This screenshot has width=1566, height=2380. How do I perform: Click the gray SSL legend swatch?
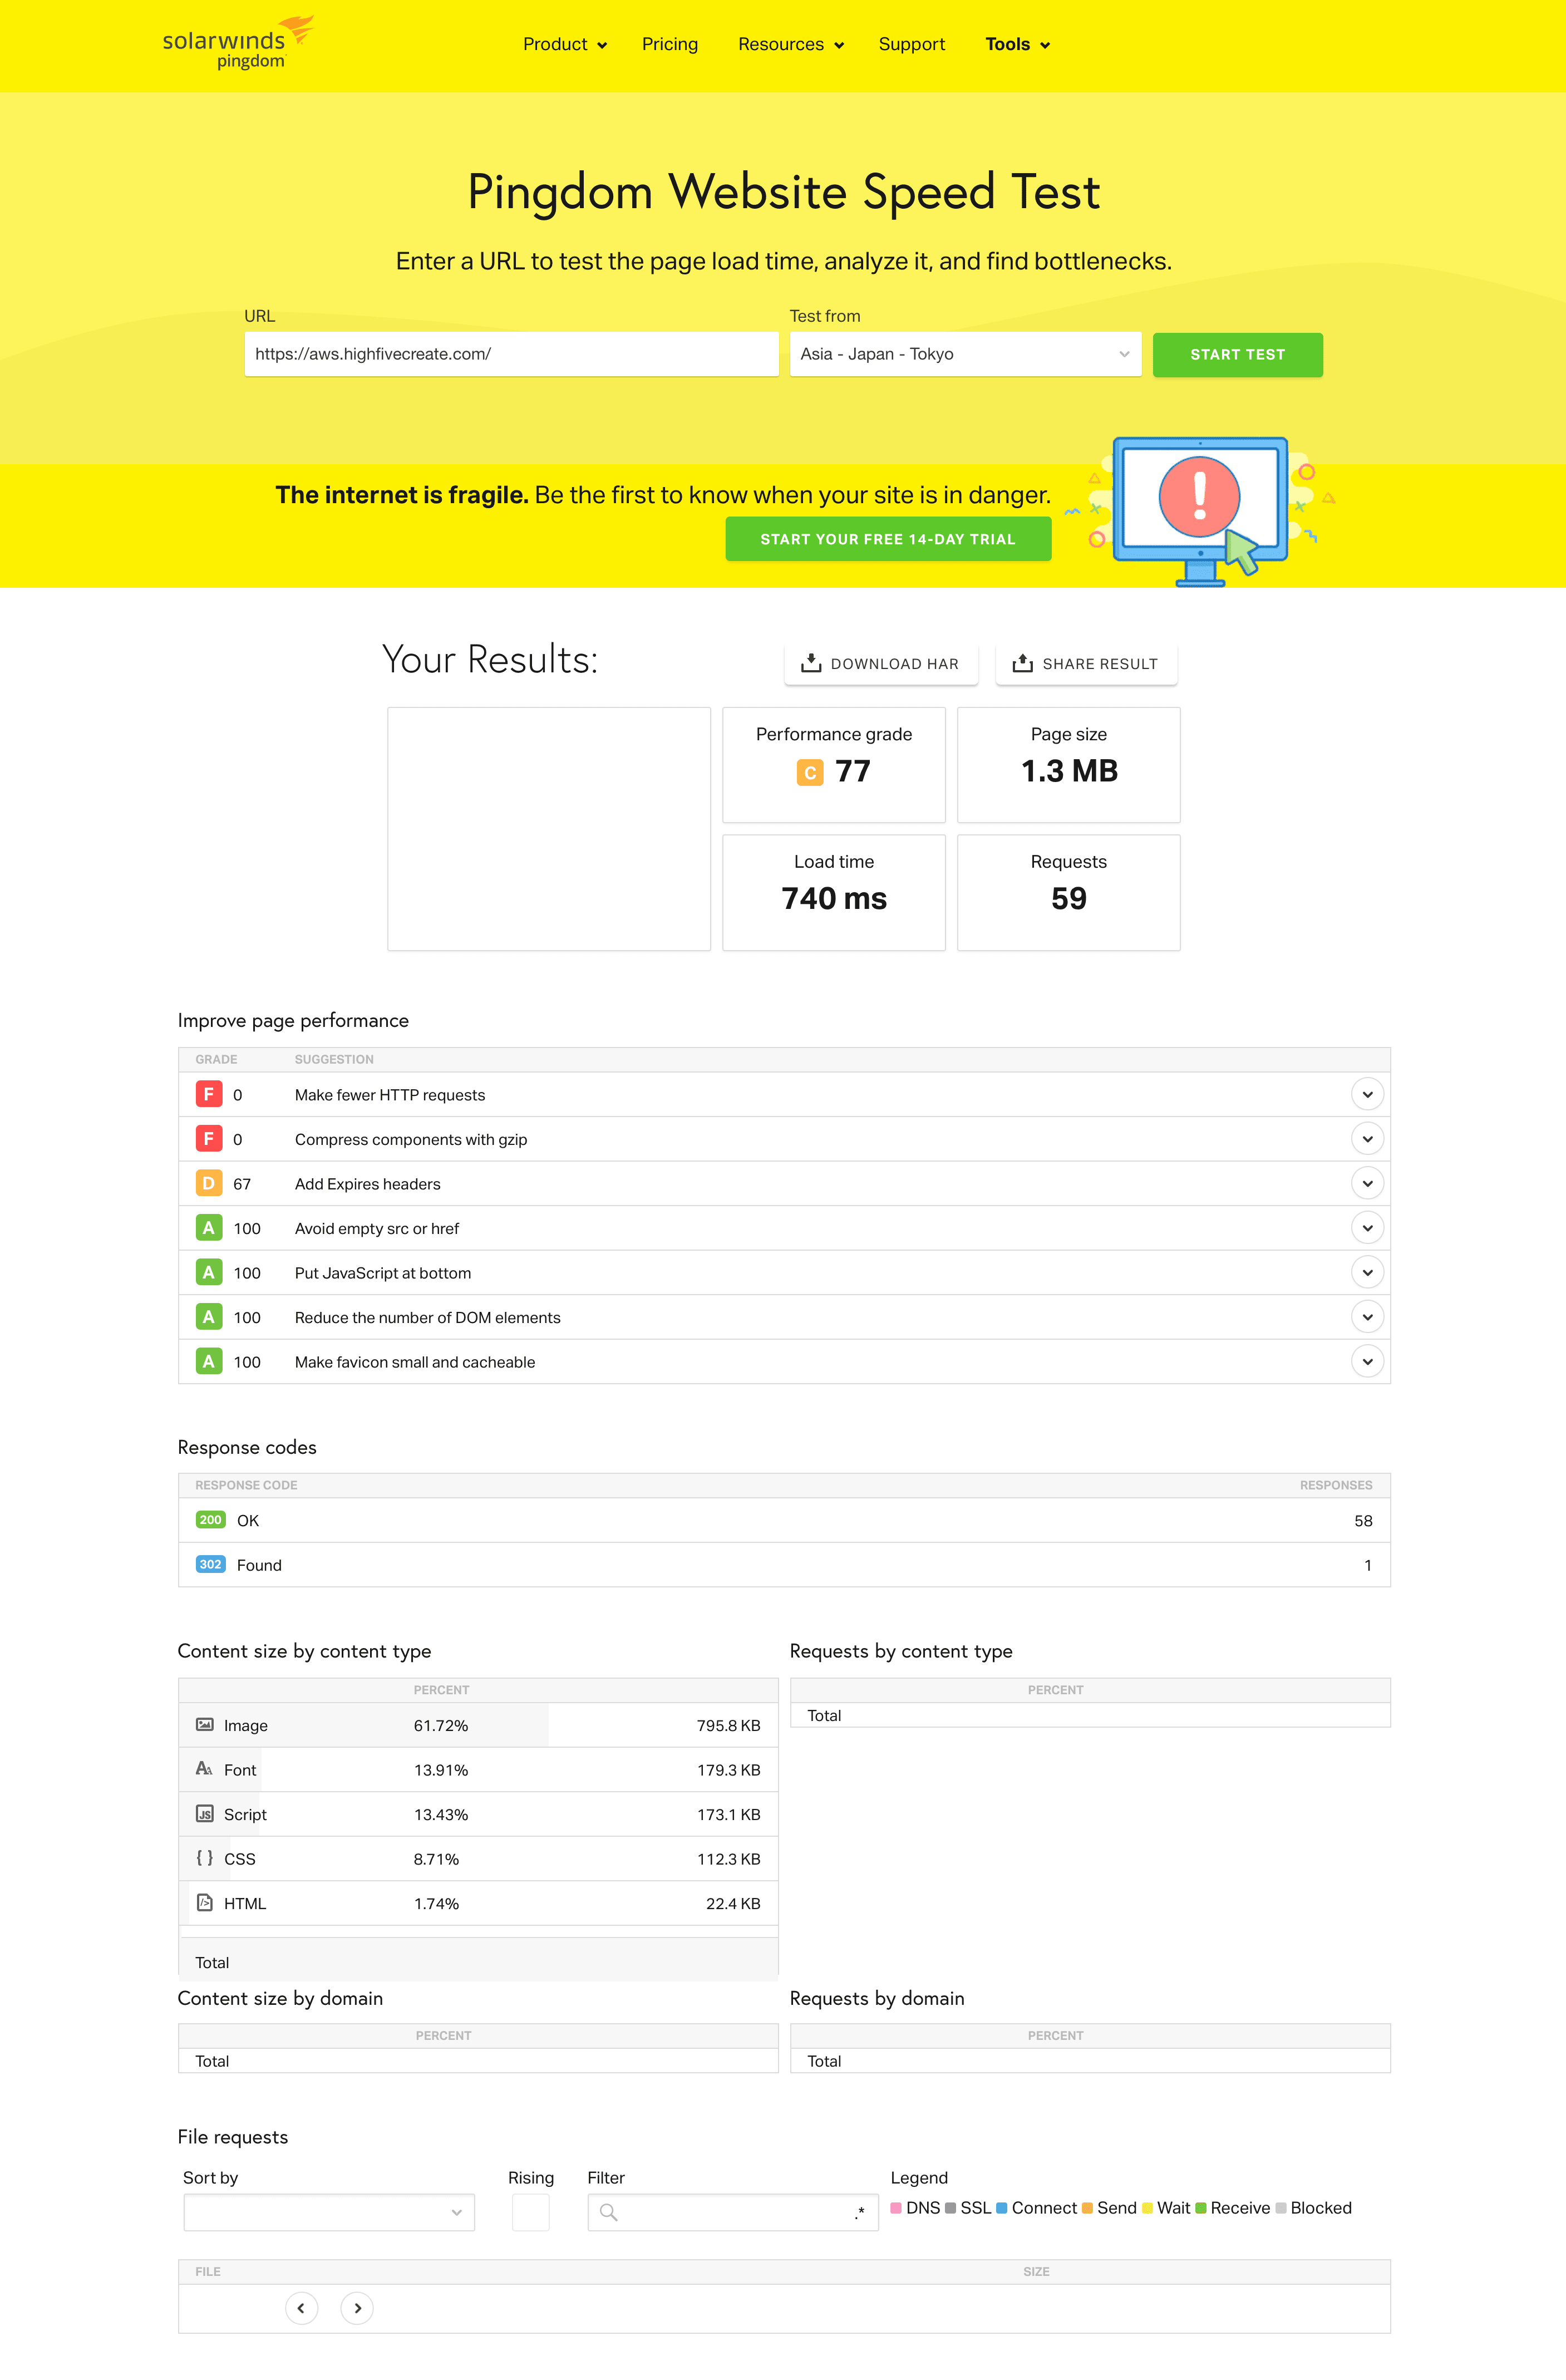[x=951, y=2207]
